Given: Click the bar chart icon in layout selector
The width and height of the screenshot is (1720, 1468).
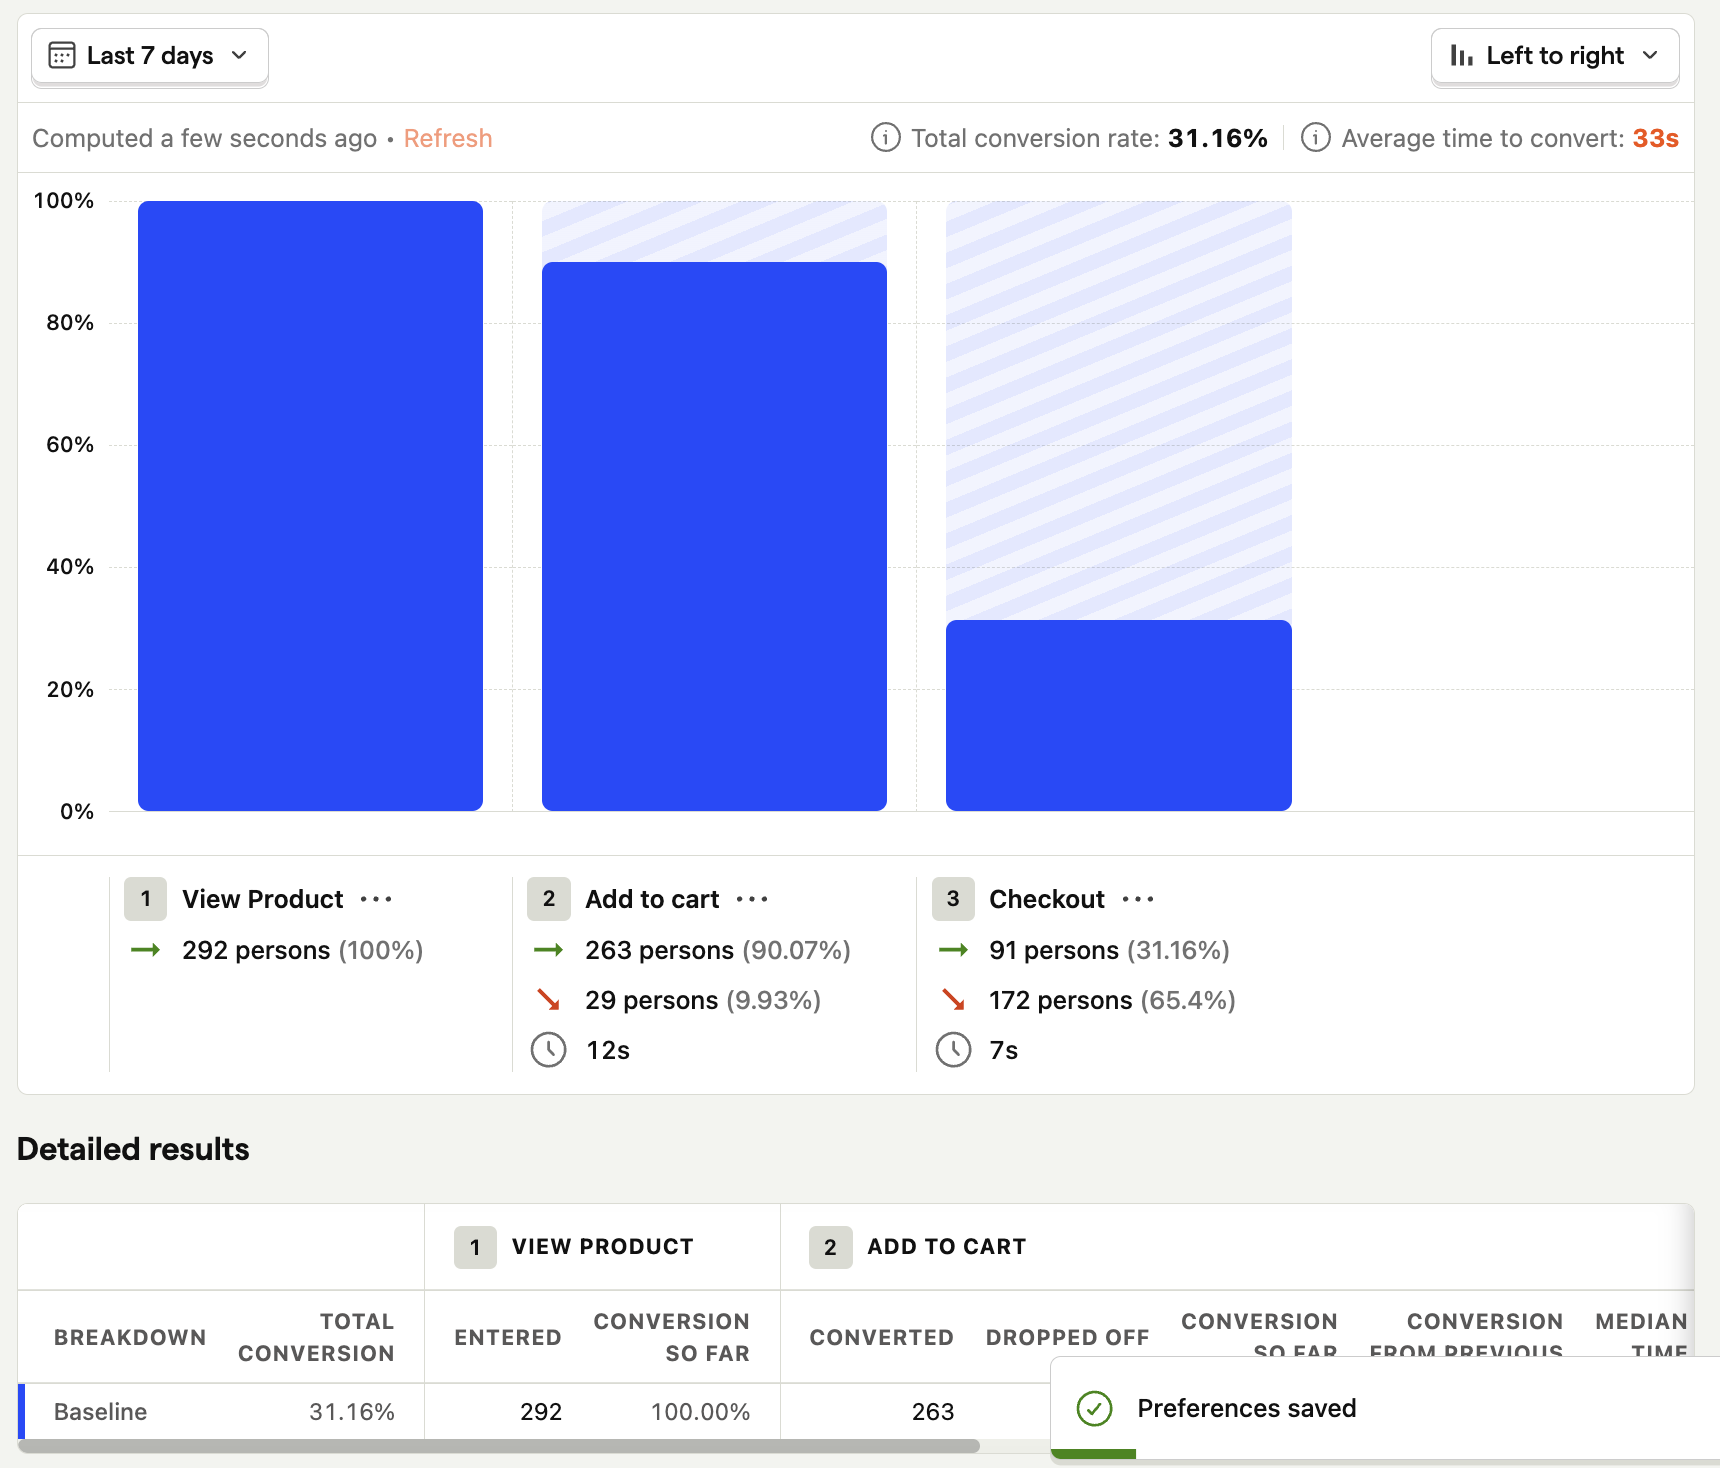Looking at the screenshot, I should point(1462,55).
